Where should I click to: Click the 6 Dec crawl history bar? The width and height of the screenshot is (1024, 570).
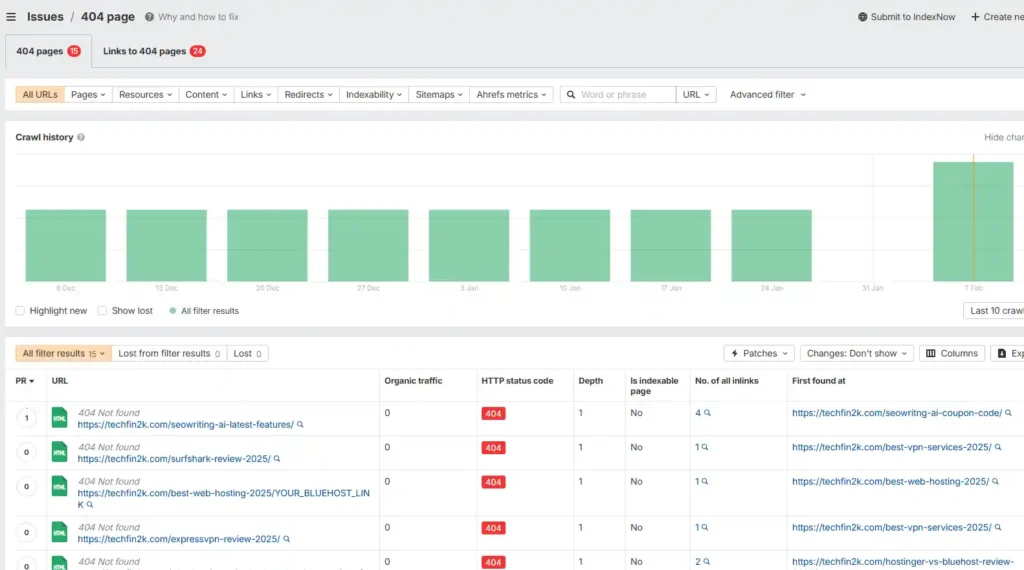(x=65, y=245)
